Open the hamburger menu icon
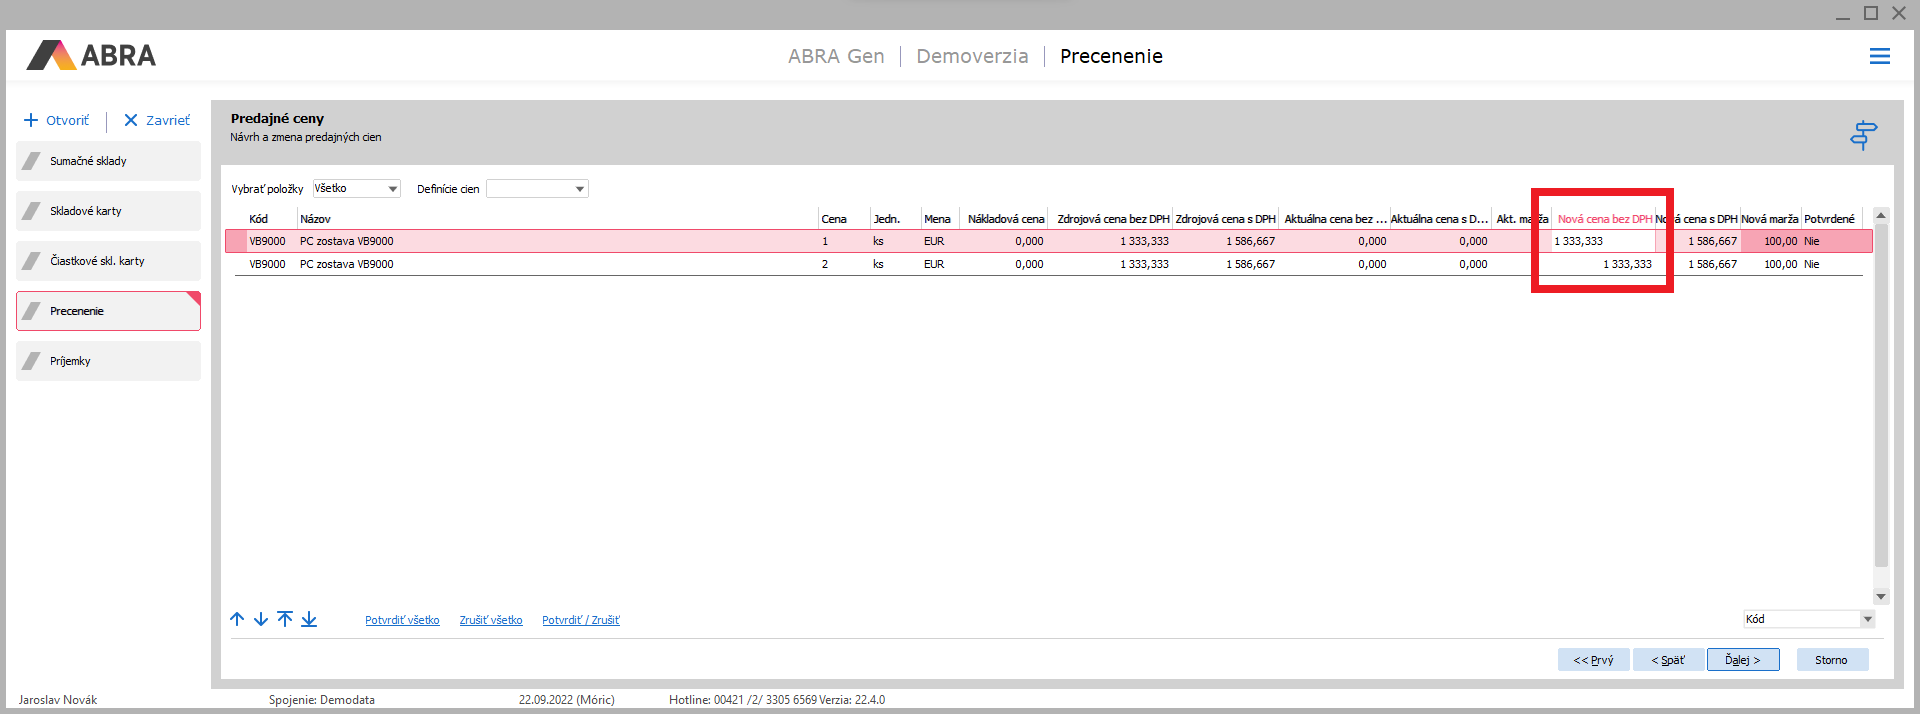The height and width of the screenshot is (714, 1920). click(x=1879, y=57)
